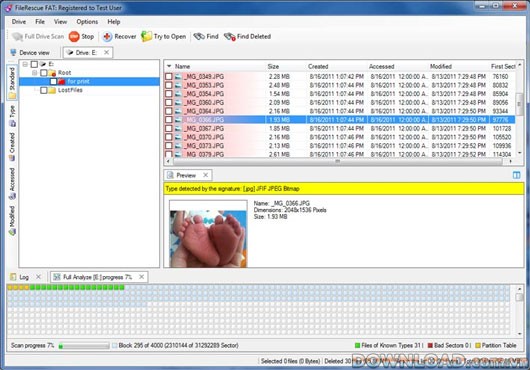Click the file list horizontal scrollbar
The height and width of the screenshot is (370, 530).
[x=337, y=162]
